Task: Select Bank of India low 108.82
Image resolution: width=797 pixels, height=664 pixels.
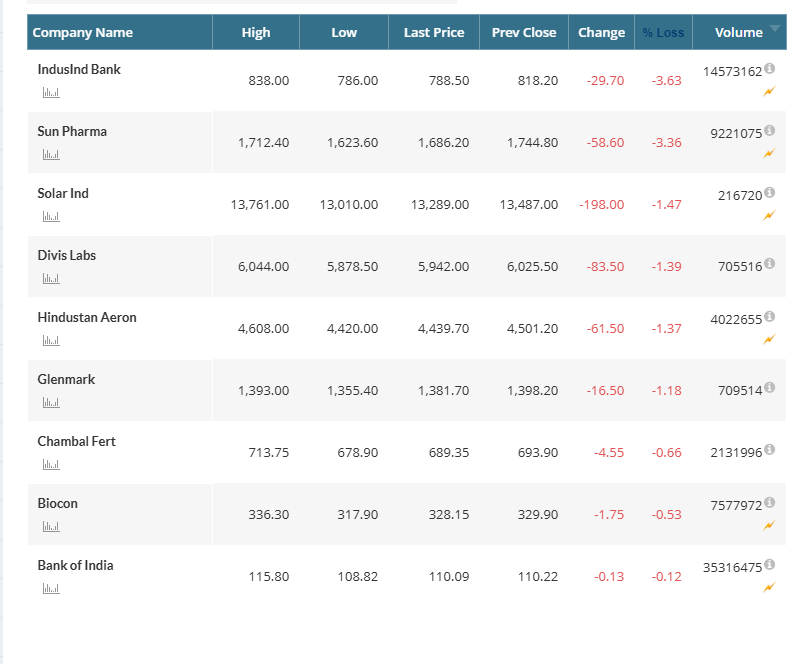Action: tap(358, 577)
